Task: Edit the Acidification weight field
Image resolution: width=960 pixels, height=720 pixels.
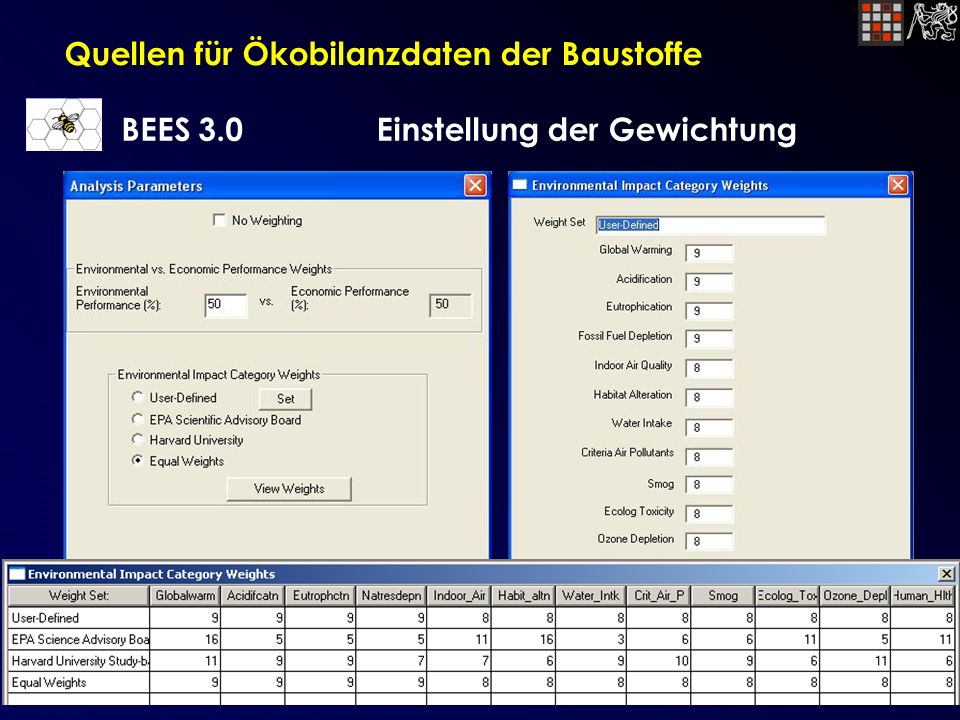Action: pos(709,282)
